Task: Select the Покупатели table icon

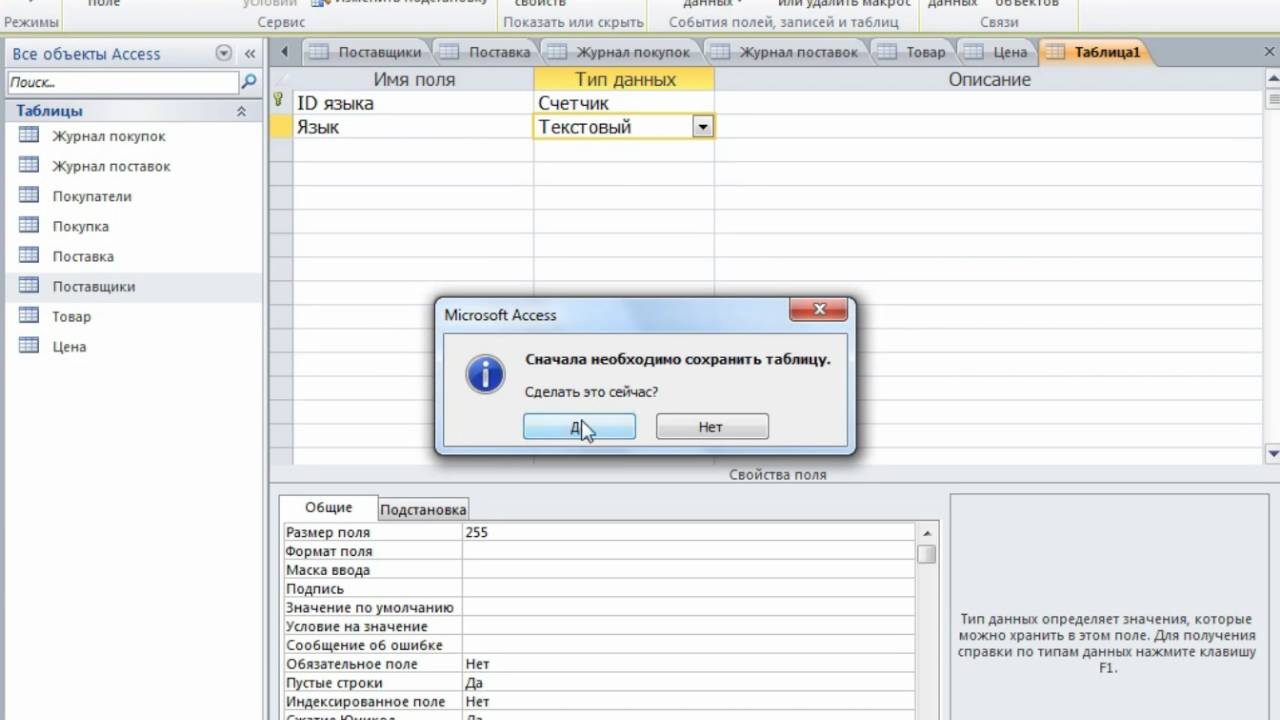Action: click(x=29, y=196)
